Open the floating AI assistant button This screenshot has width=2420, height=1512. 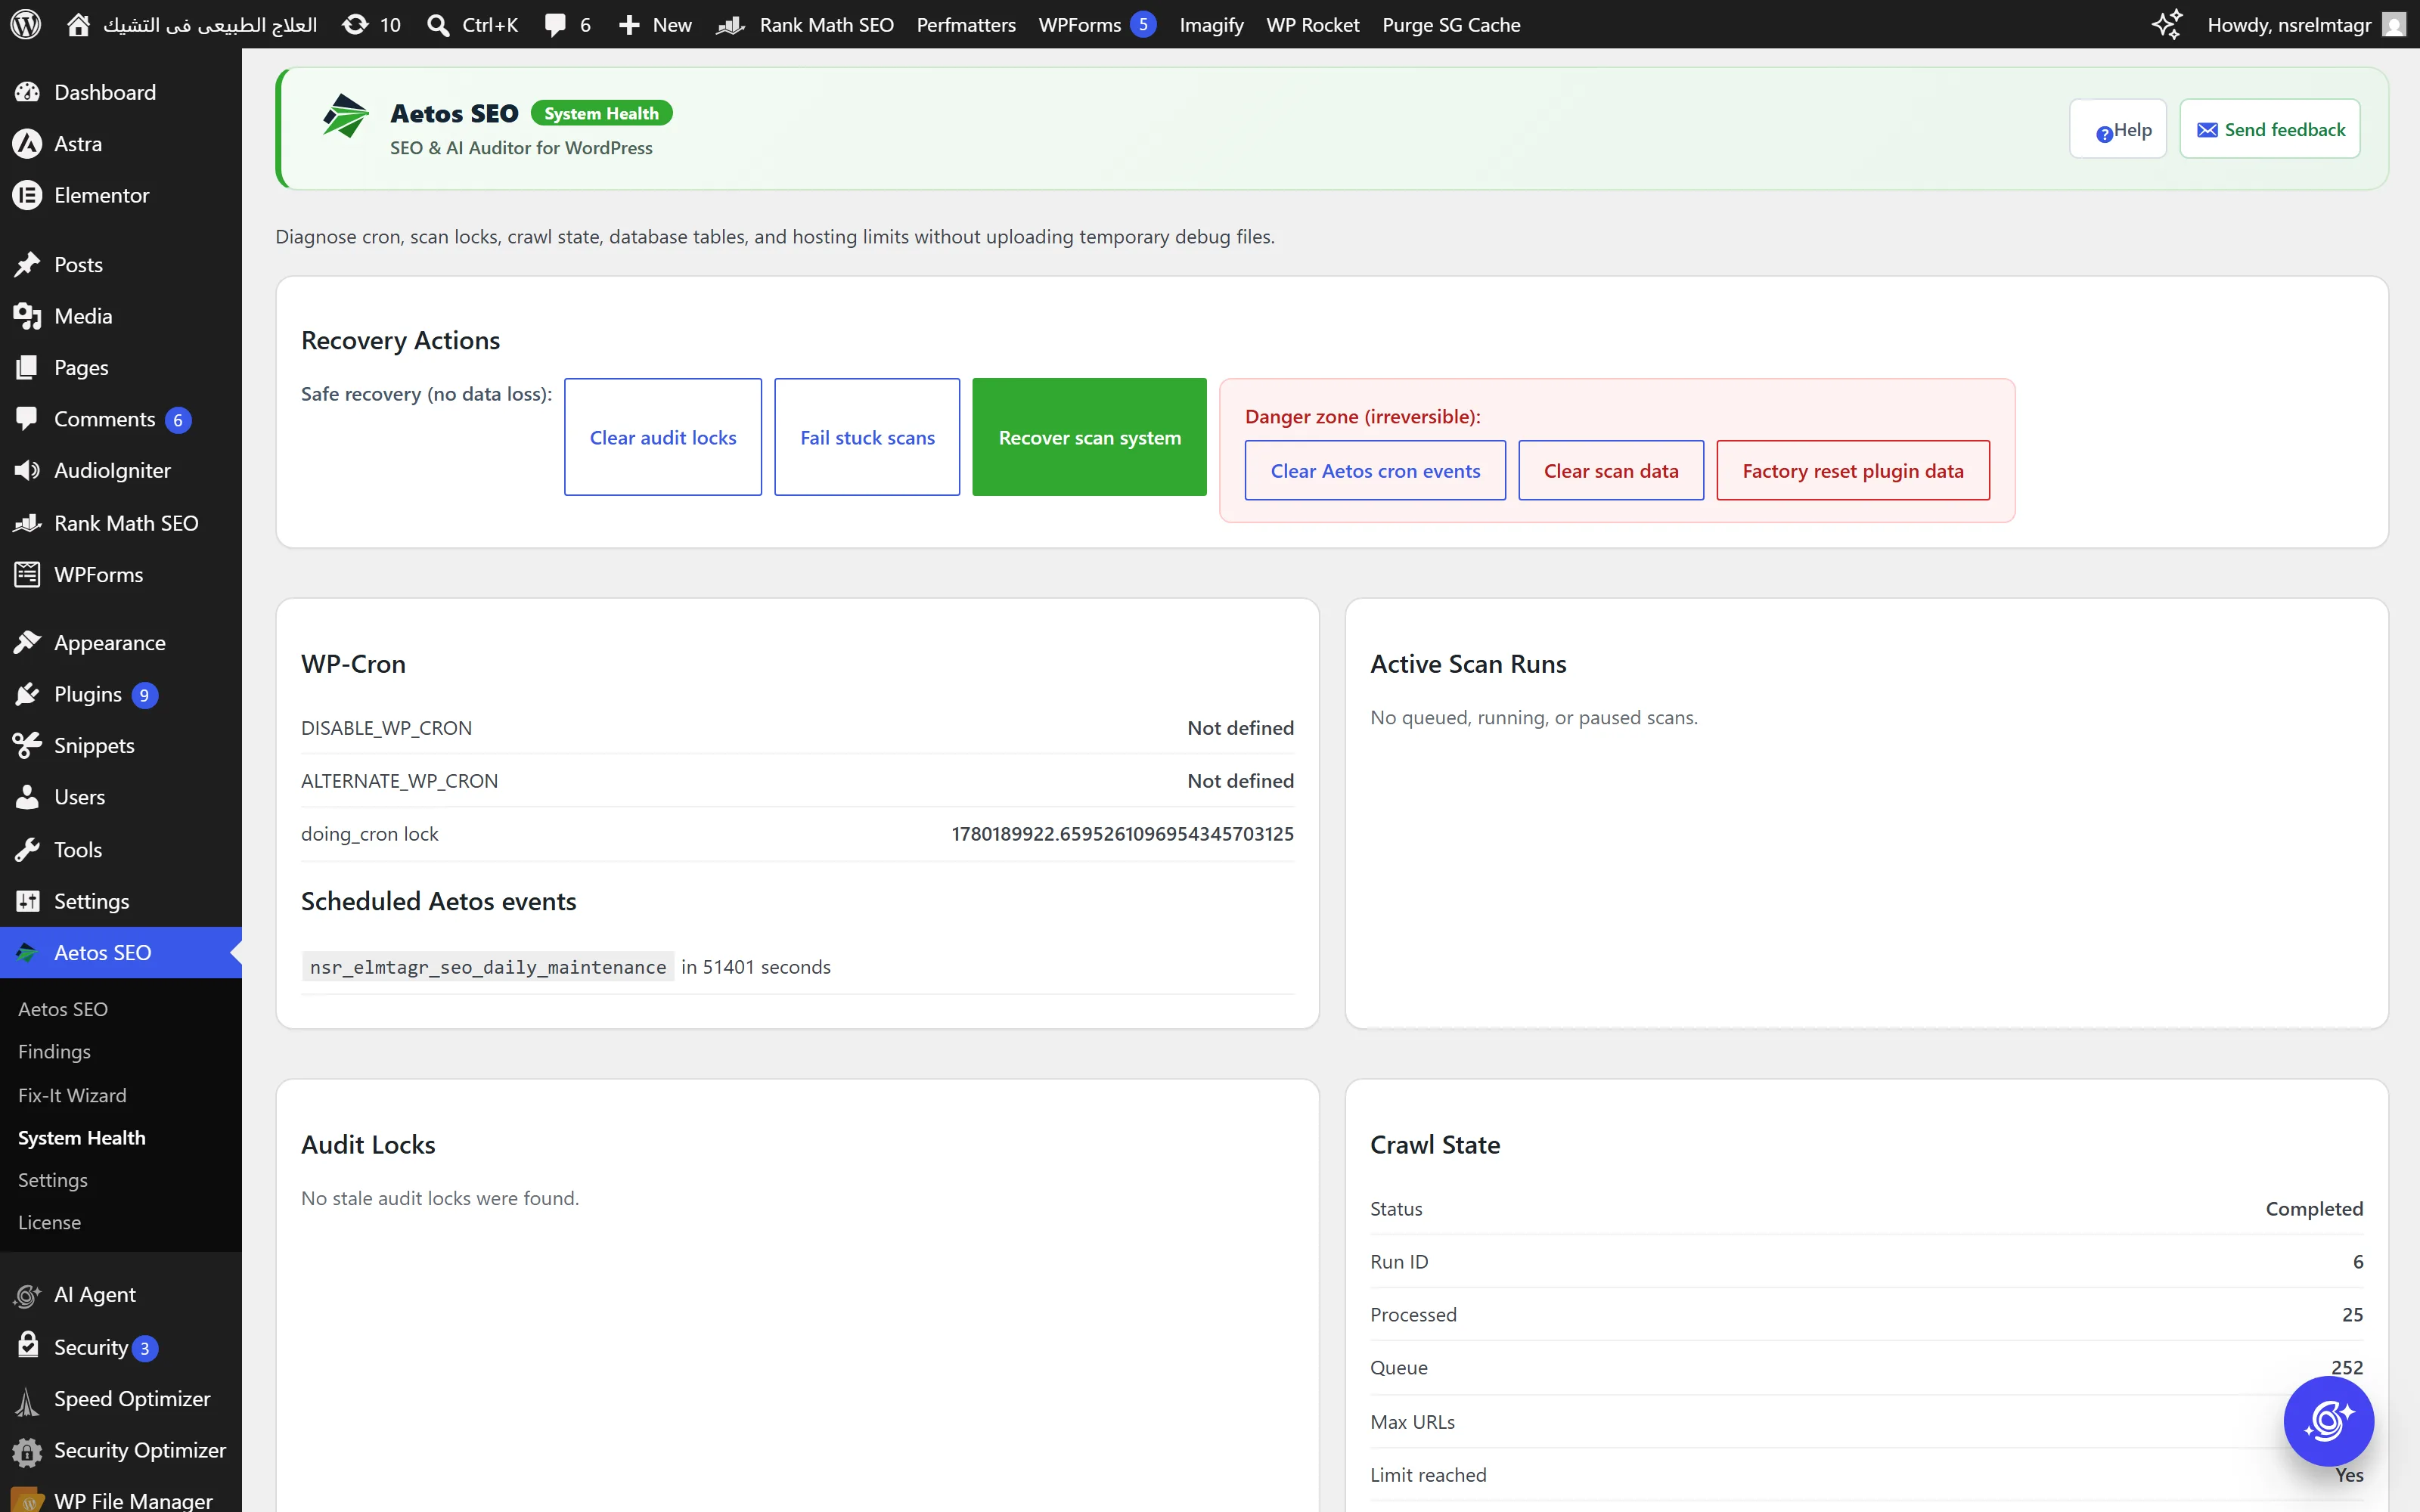2328,1420
